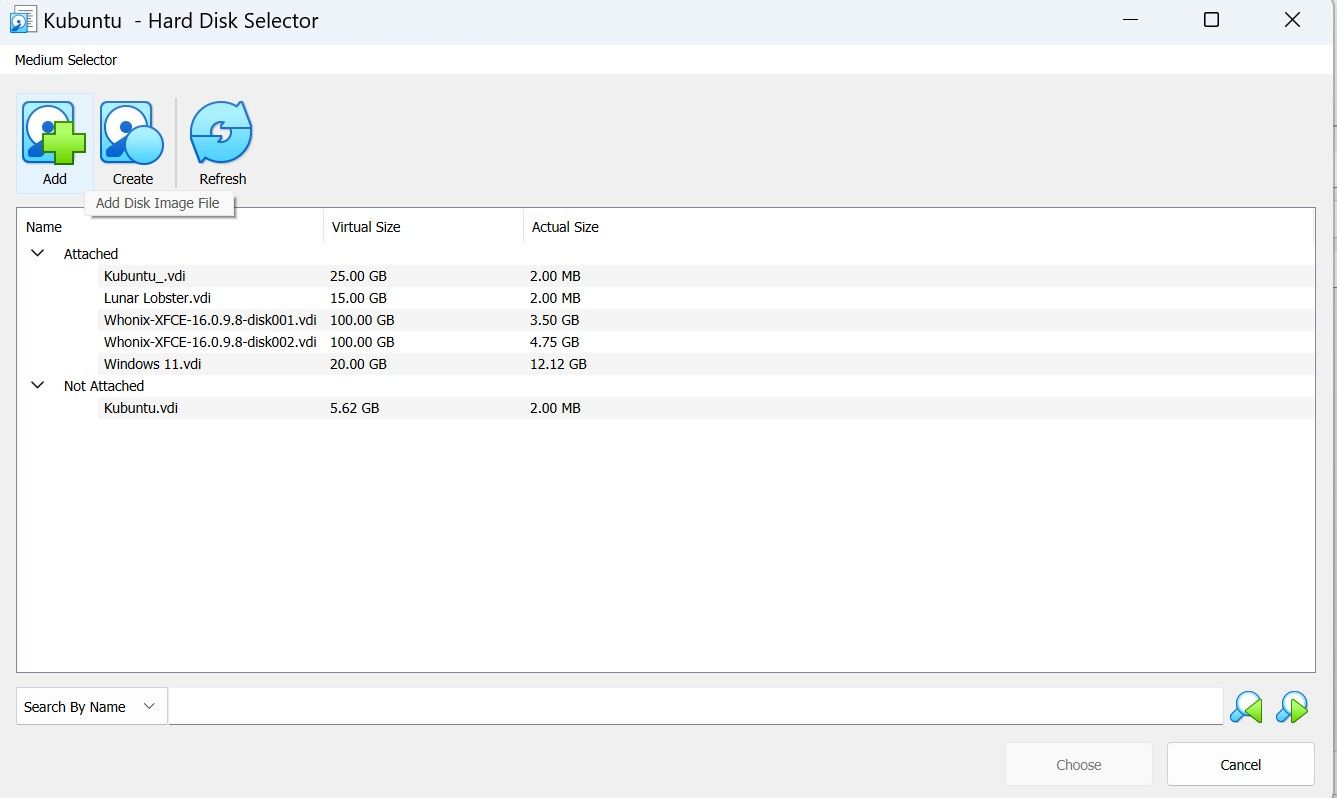
Task: Sort by the Actual Size column header
Action: pos(565,227)
